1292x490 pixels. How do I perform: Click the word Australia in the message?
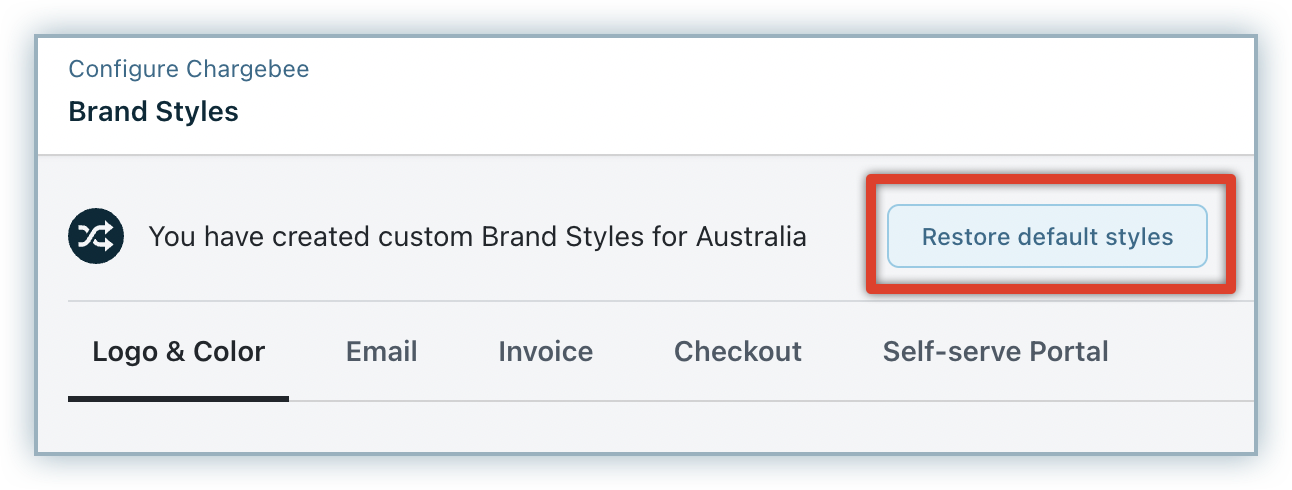pyautogui.click(x=751, y=237)
